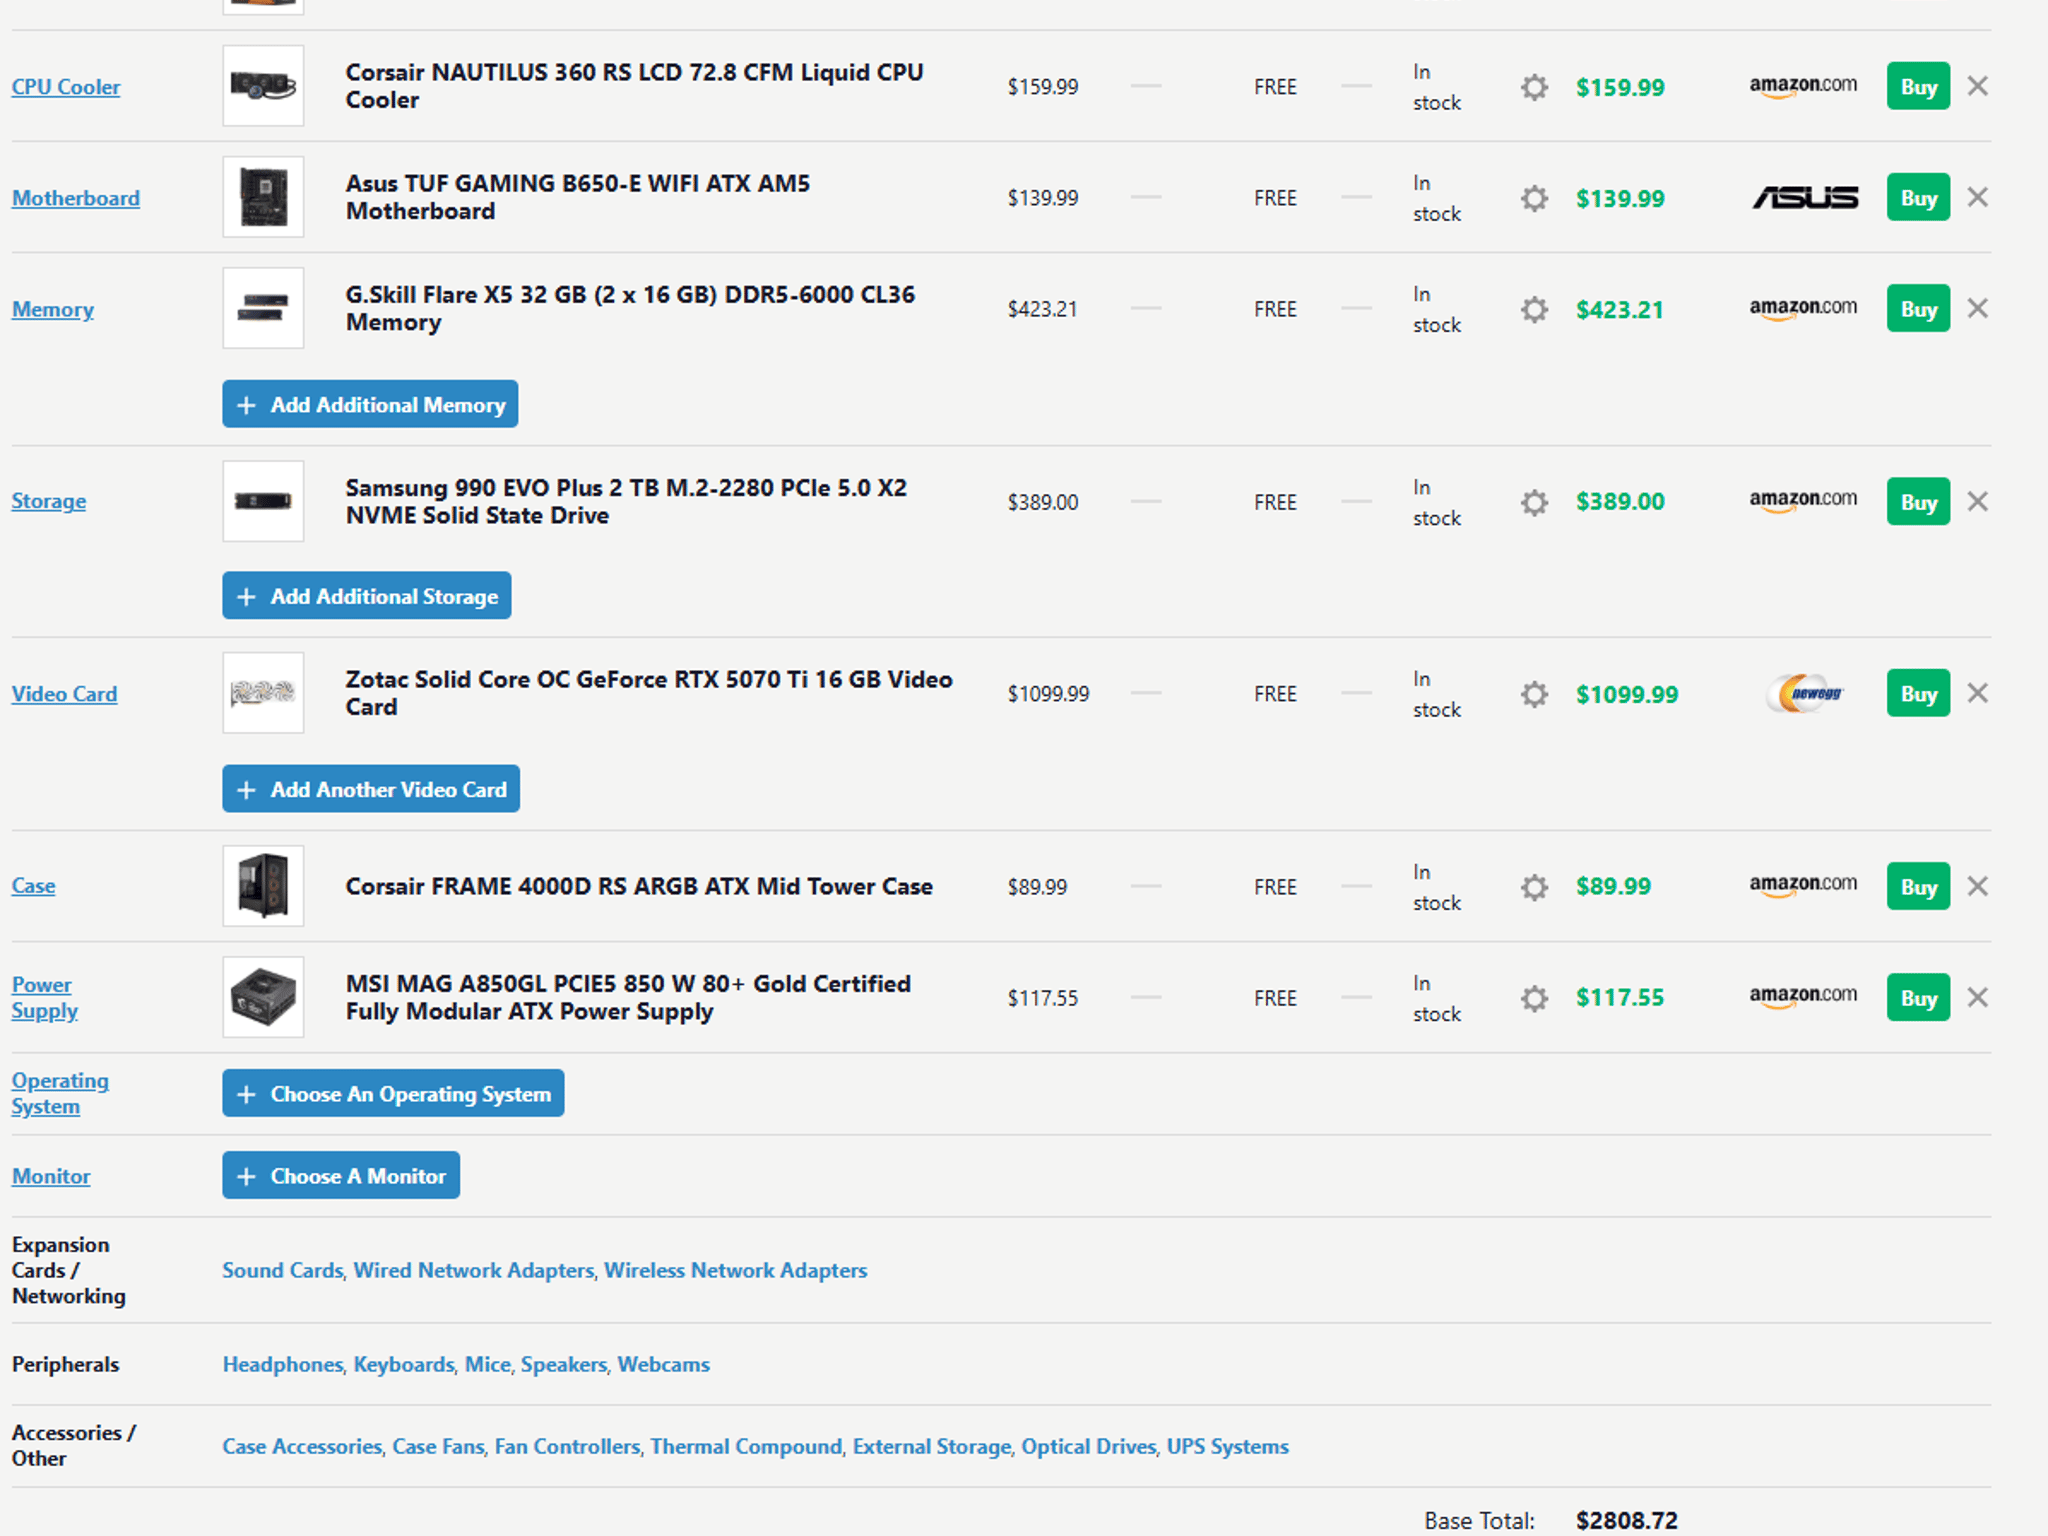Image resolution: width=2048 pixels, height=1536 pixels.
Task: Remove the Corsair NAUTILUS CPU cooler
Action: click(x=1977, y=86)
